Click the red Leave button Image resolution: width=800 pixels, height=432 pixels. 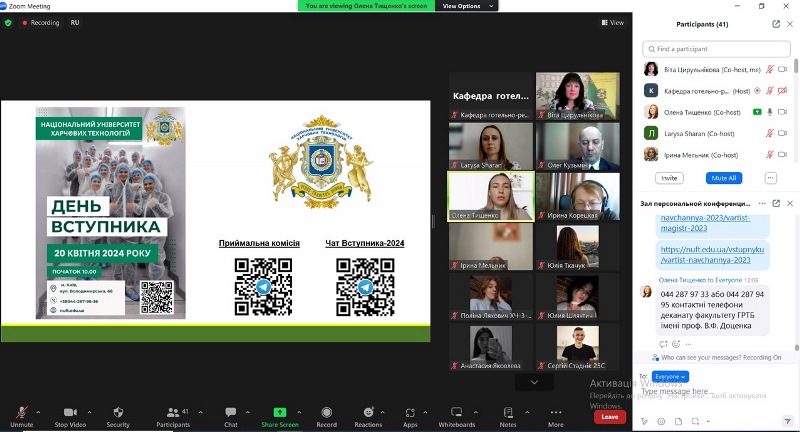[610, 417]
